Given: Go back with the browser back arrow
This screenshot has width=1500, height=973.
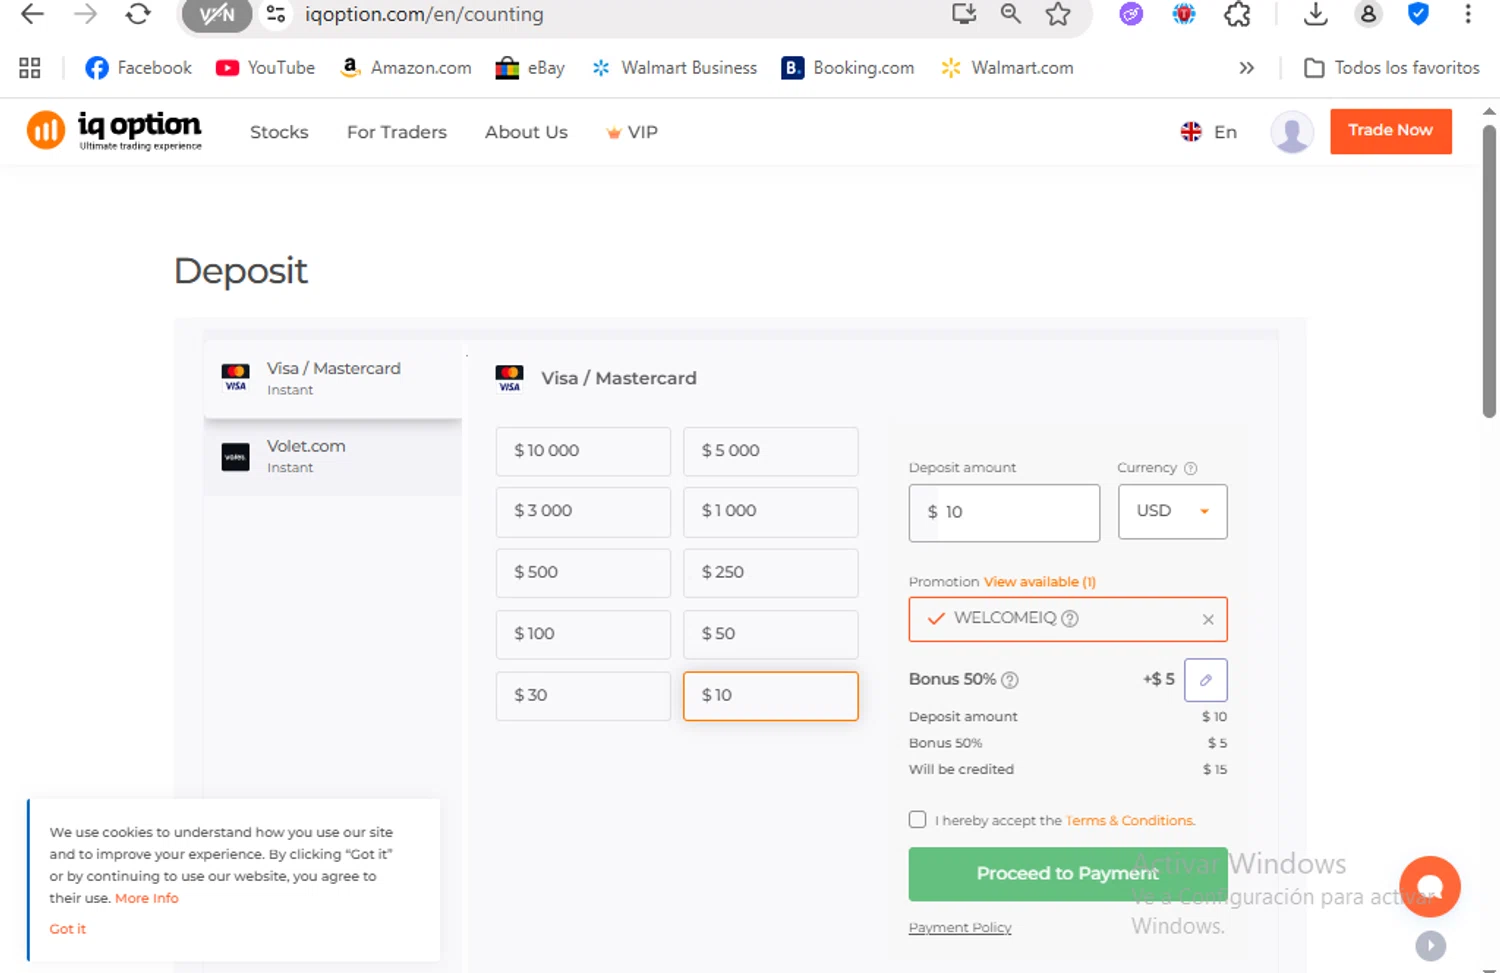Looking at the screenshot, I should 32,14.
